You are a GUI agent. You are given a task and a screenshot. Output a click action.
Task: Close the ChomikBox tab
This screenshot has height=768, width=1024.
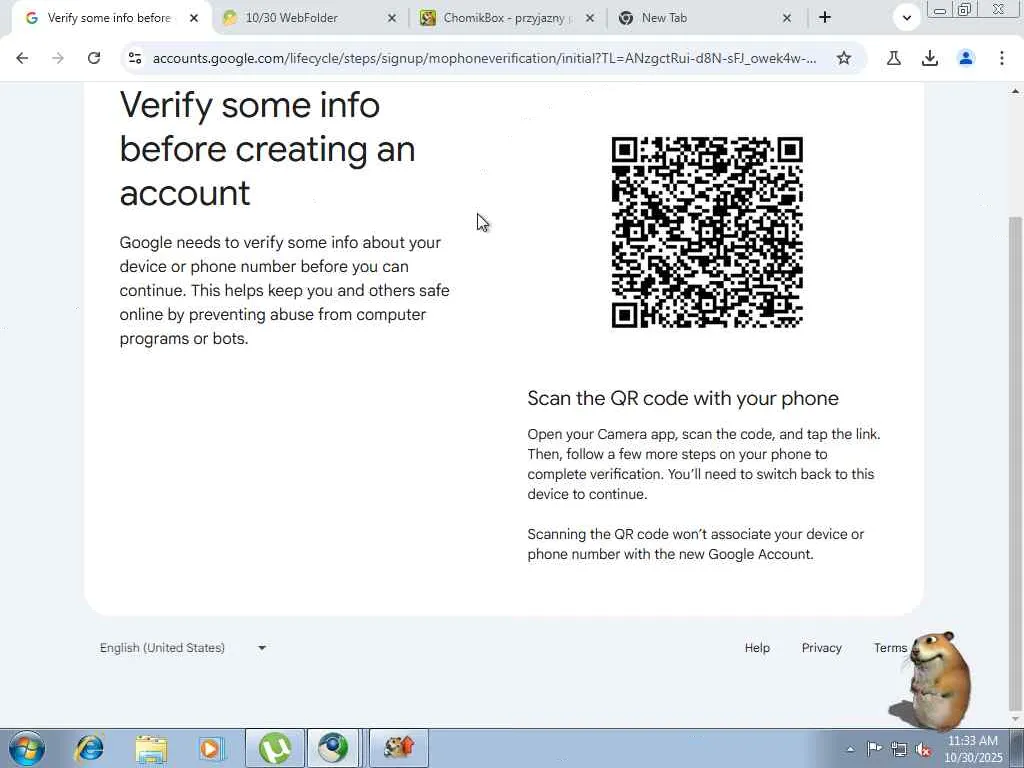(590, 18)
